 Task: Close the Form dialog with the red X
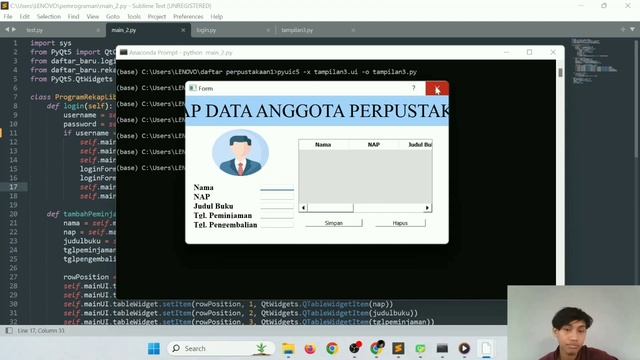pos(437,89)
